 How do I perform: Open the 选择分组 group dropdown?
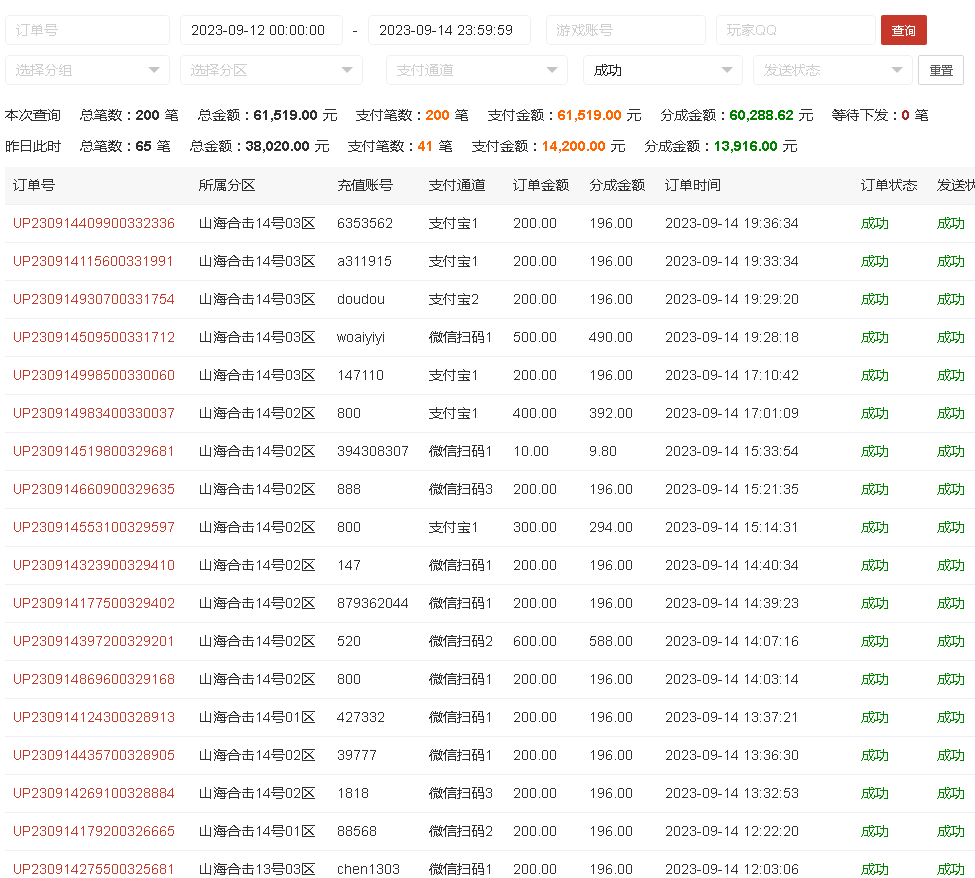[x=87, y=70]
